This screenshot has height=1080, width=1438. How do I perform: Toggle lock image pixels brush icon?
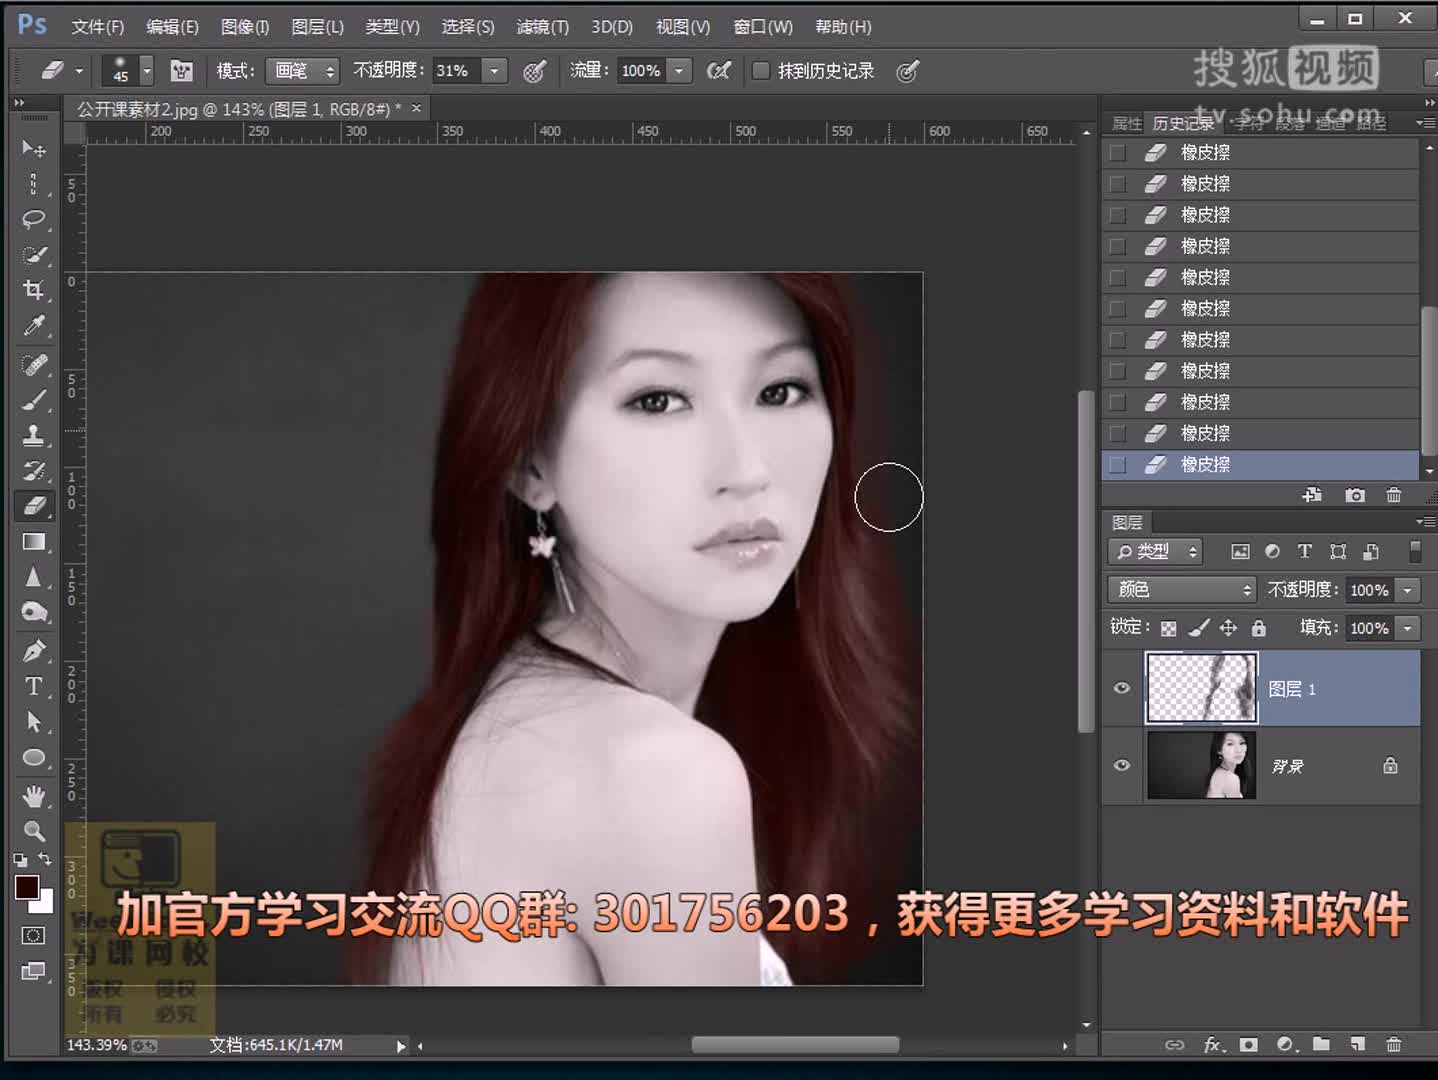(x=1198, y=628)
